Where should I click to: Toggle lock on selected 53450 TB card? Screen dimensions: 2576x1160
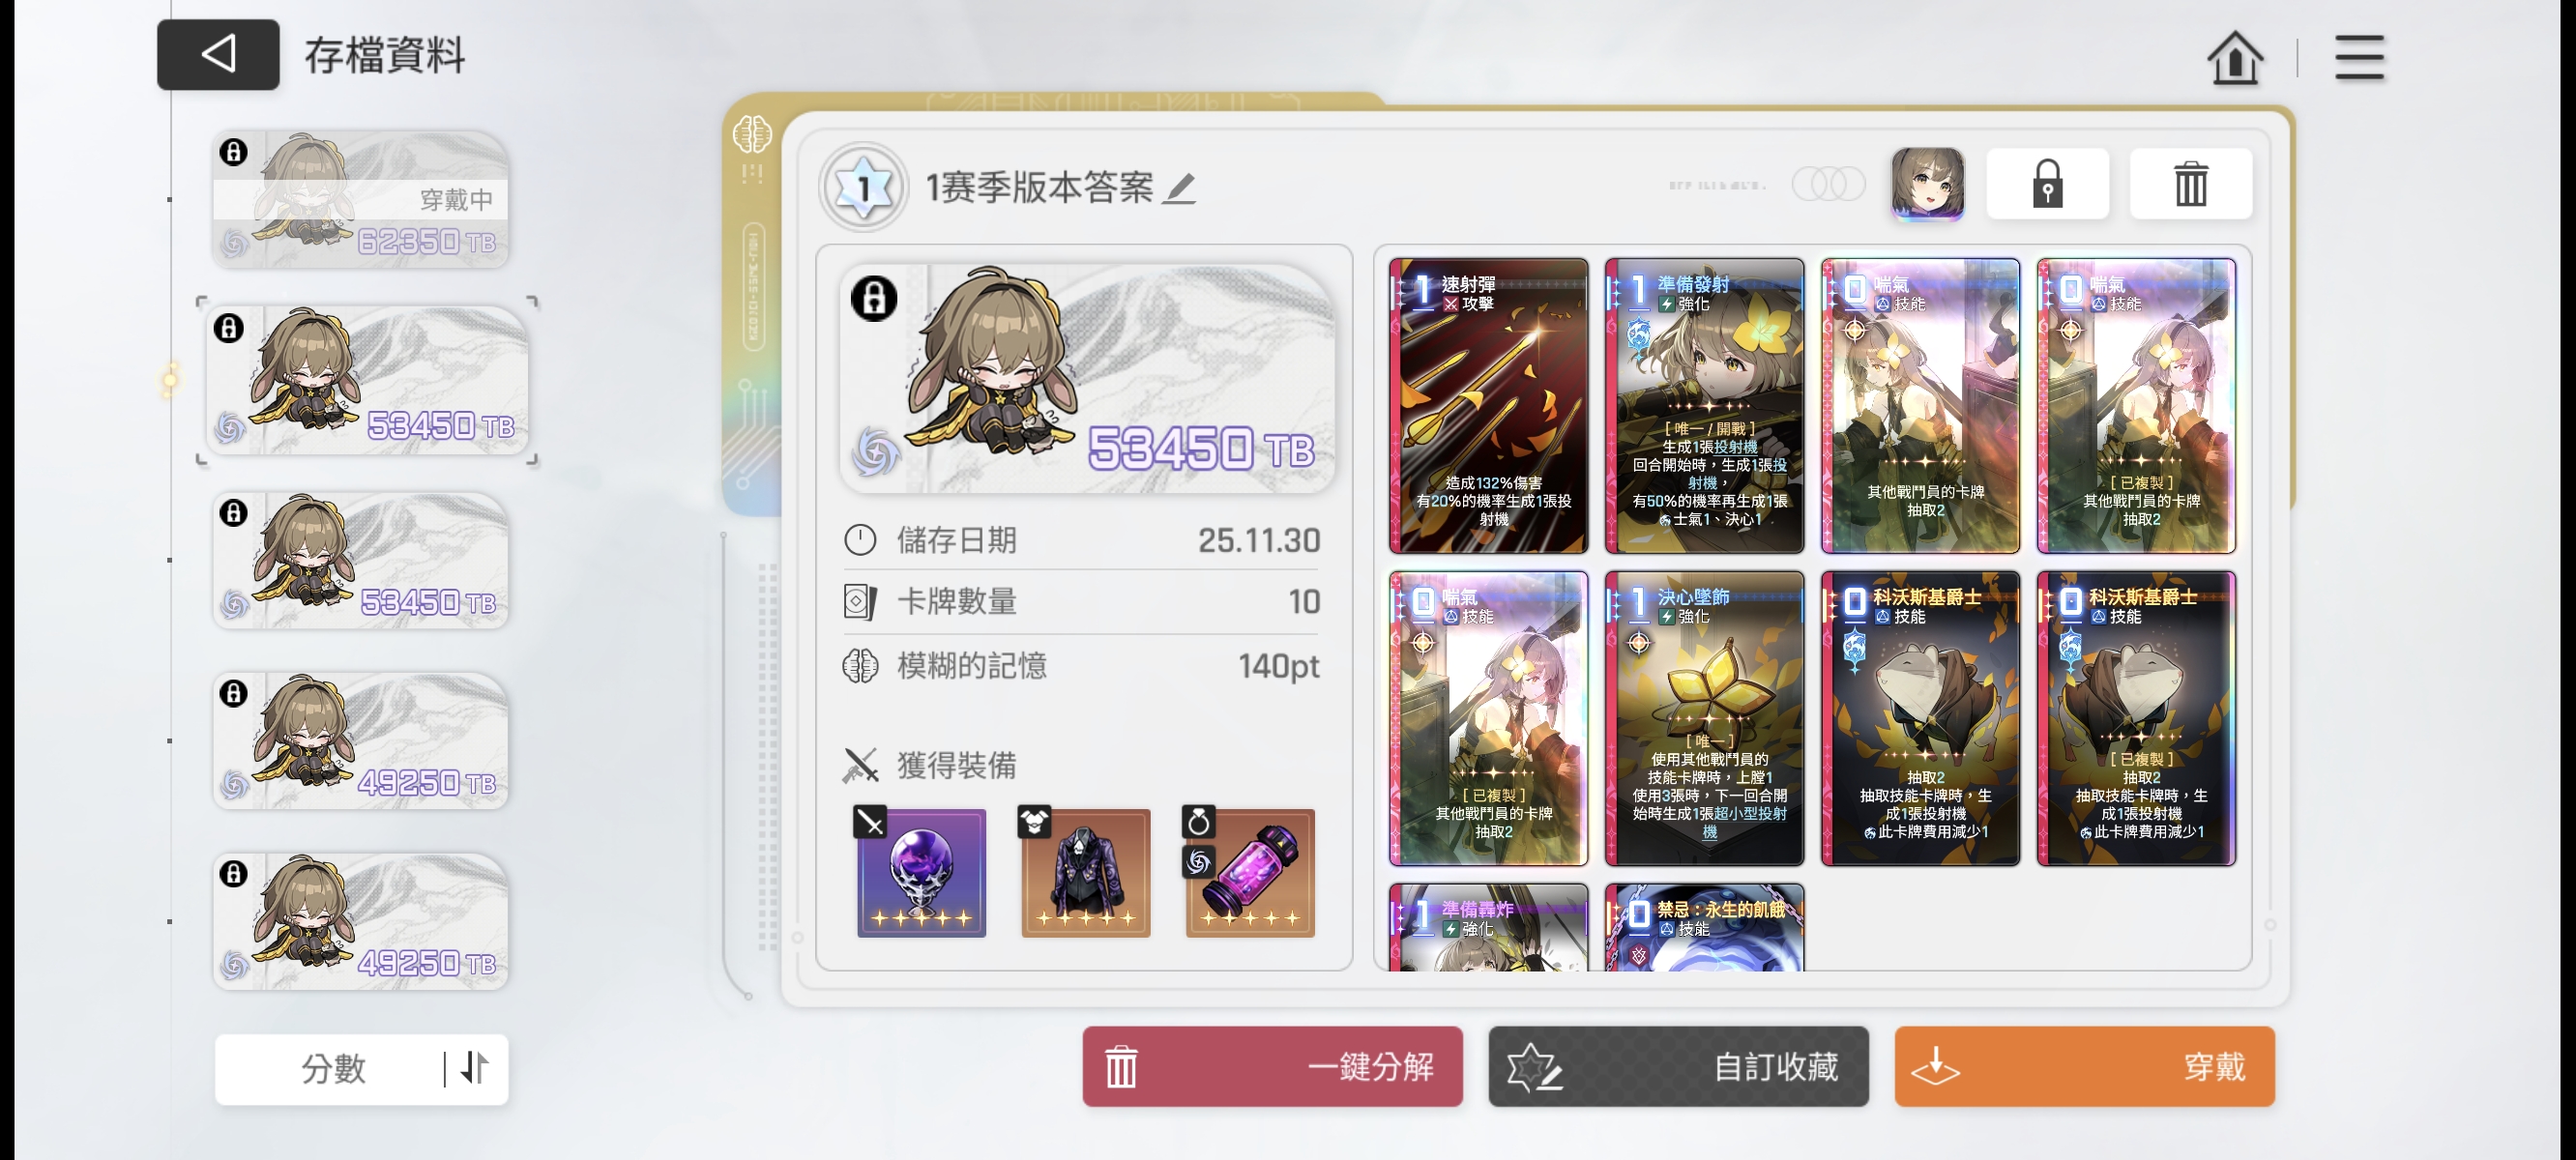(874, 298)
